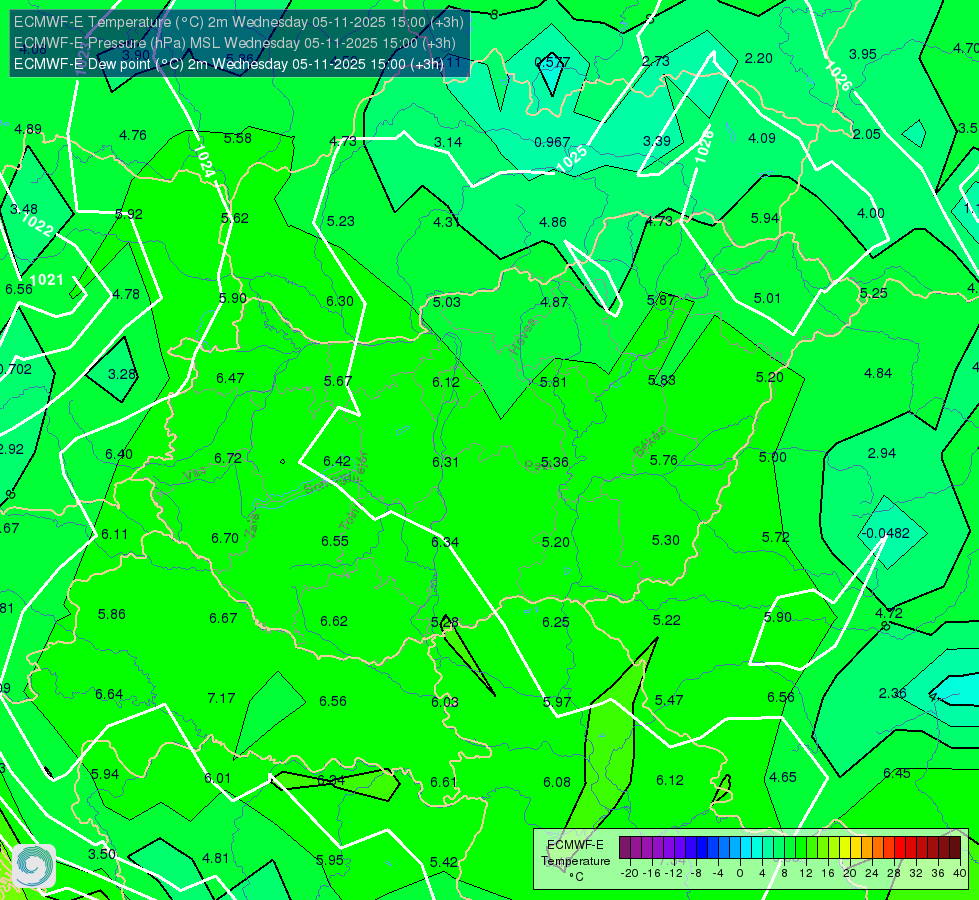This screenshot has width=979, height=900.
Task: Select the ECMWF-E Temperature 2m layer title
Action: 239,22
